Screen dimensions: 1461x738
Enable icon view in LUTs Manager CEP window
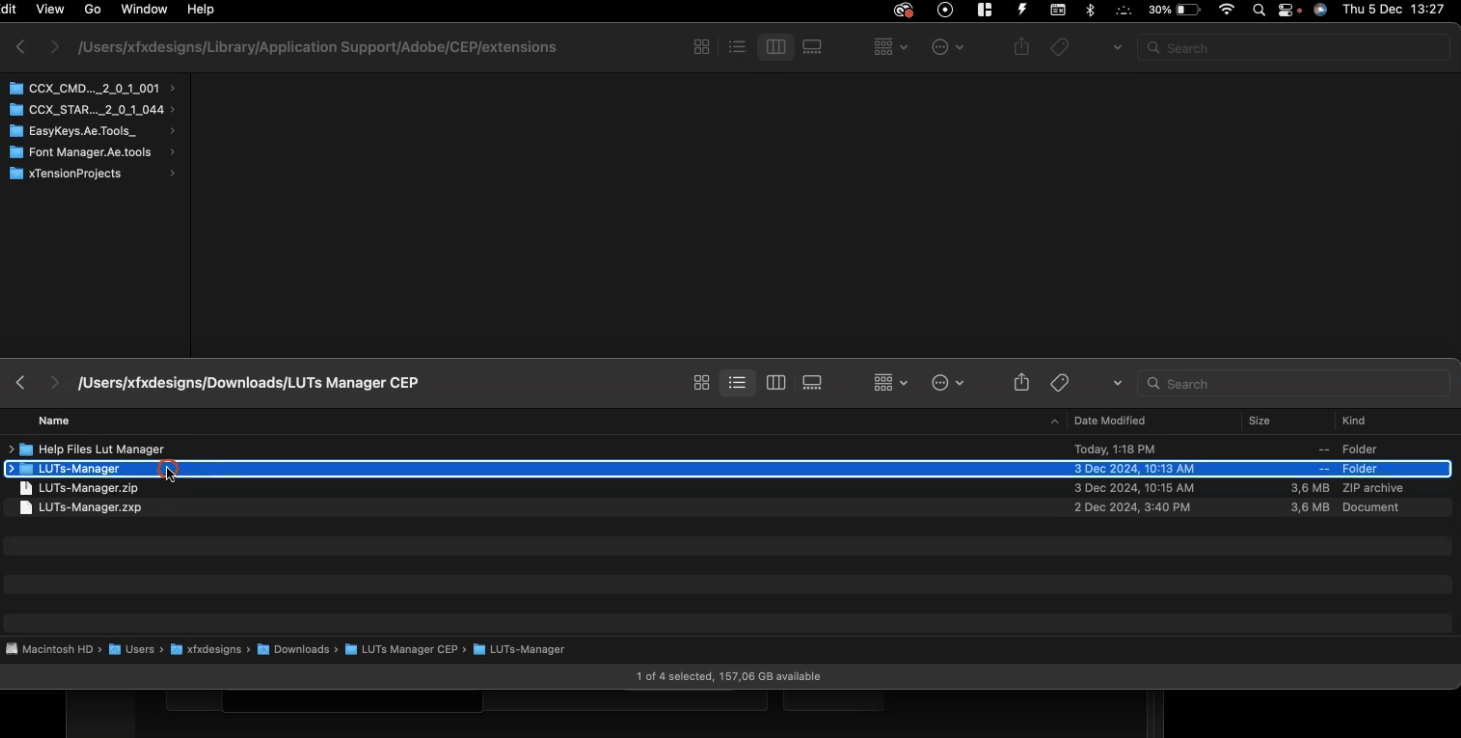(x=701, y=383)
